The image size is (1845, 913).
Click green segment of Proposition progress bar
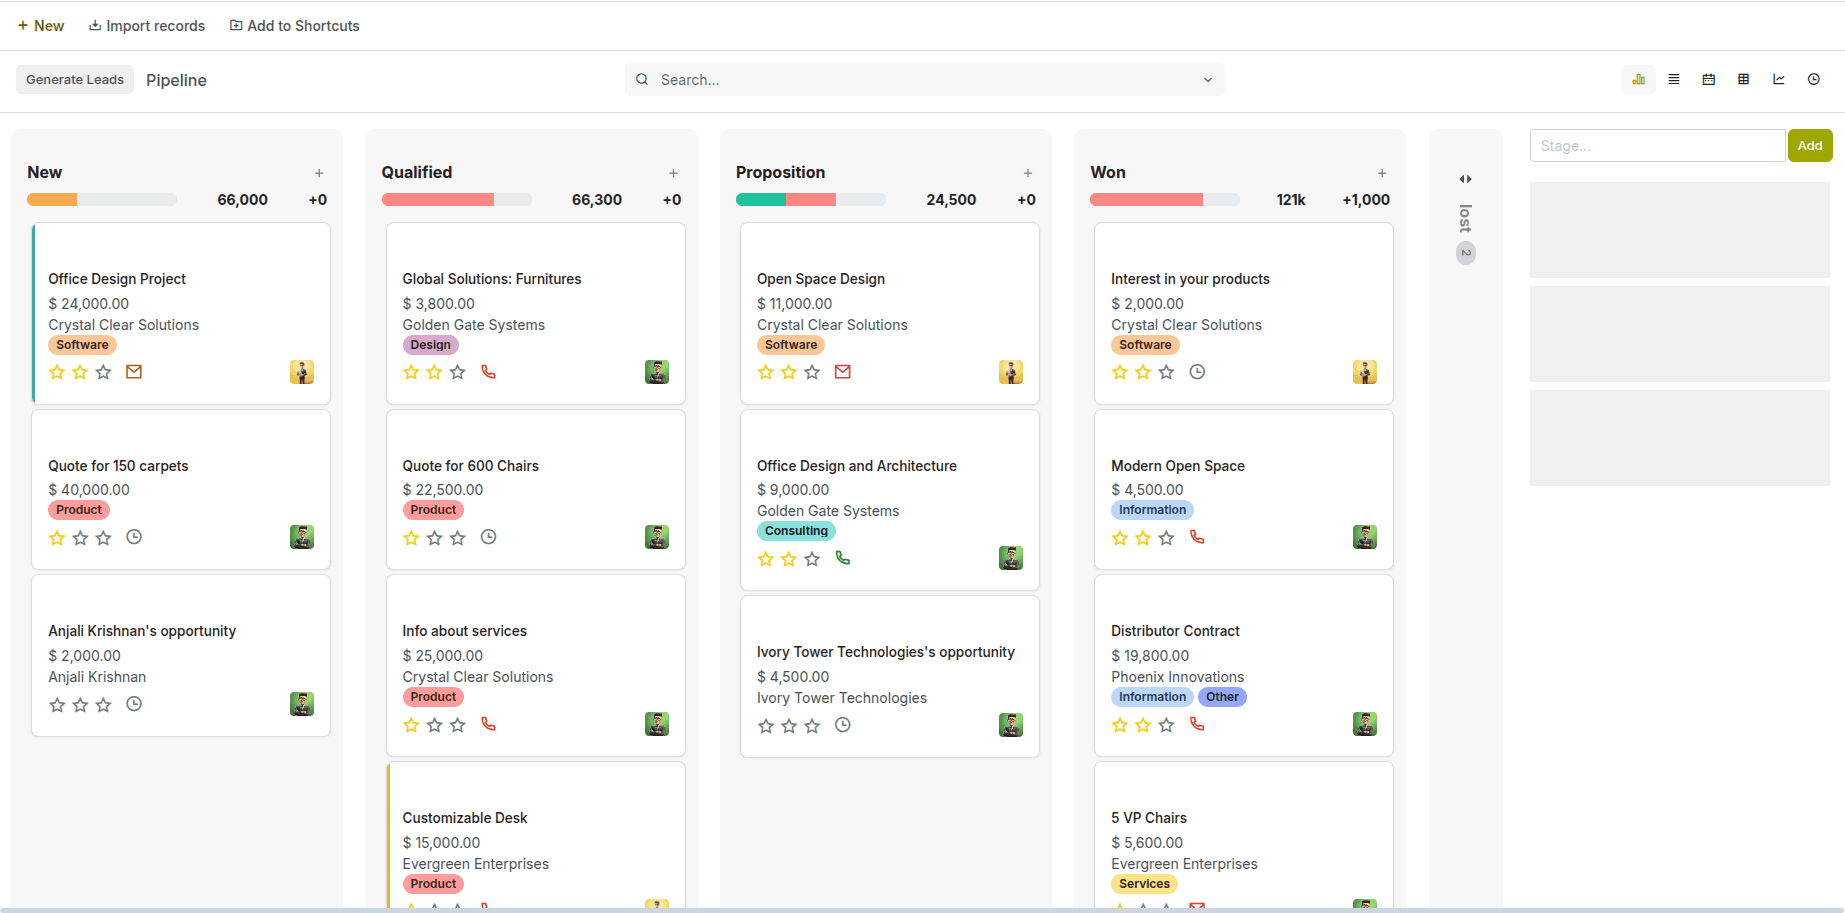point(760,200)
